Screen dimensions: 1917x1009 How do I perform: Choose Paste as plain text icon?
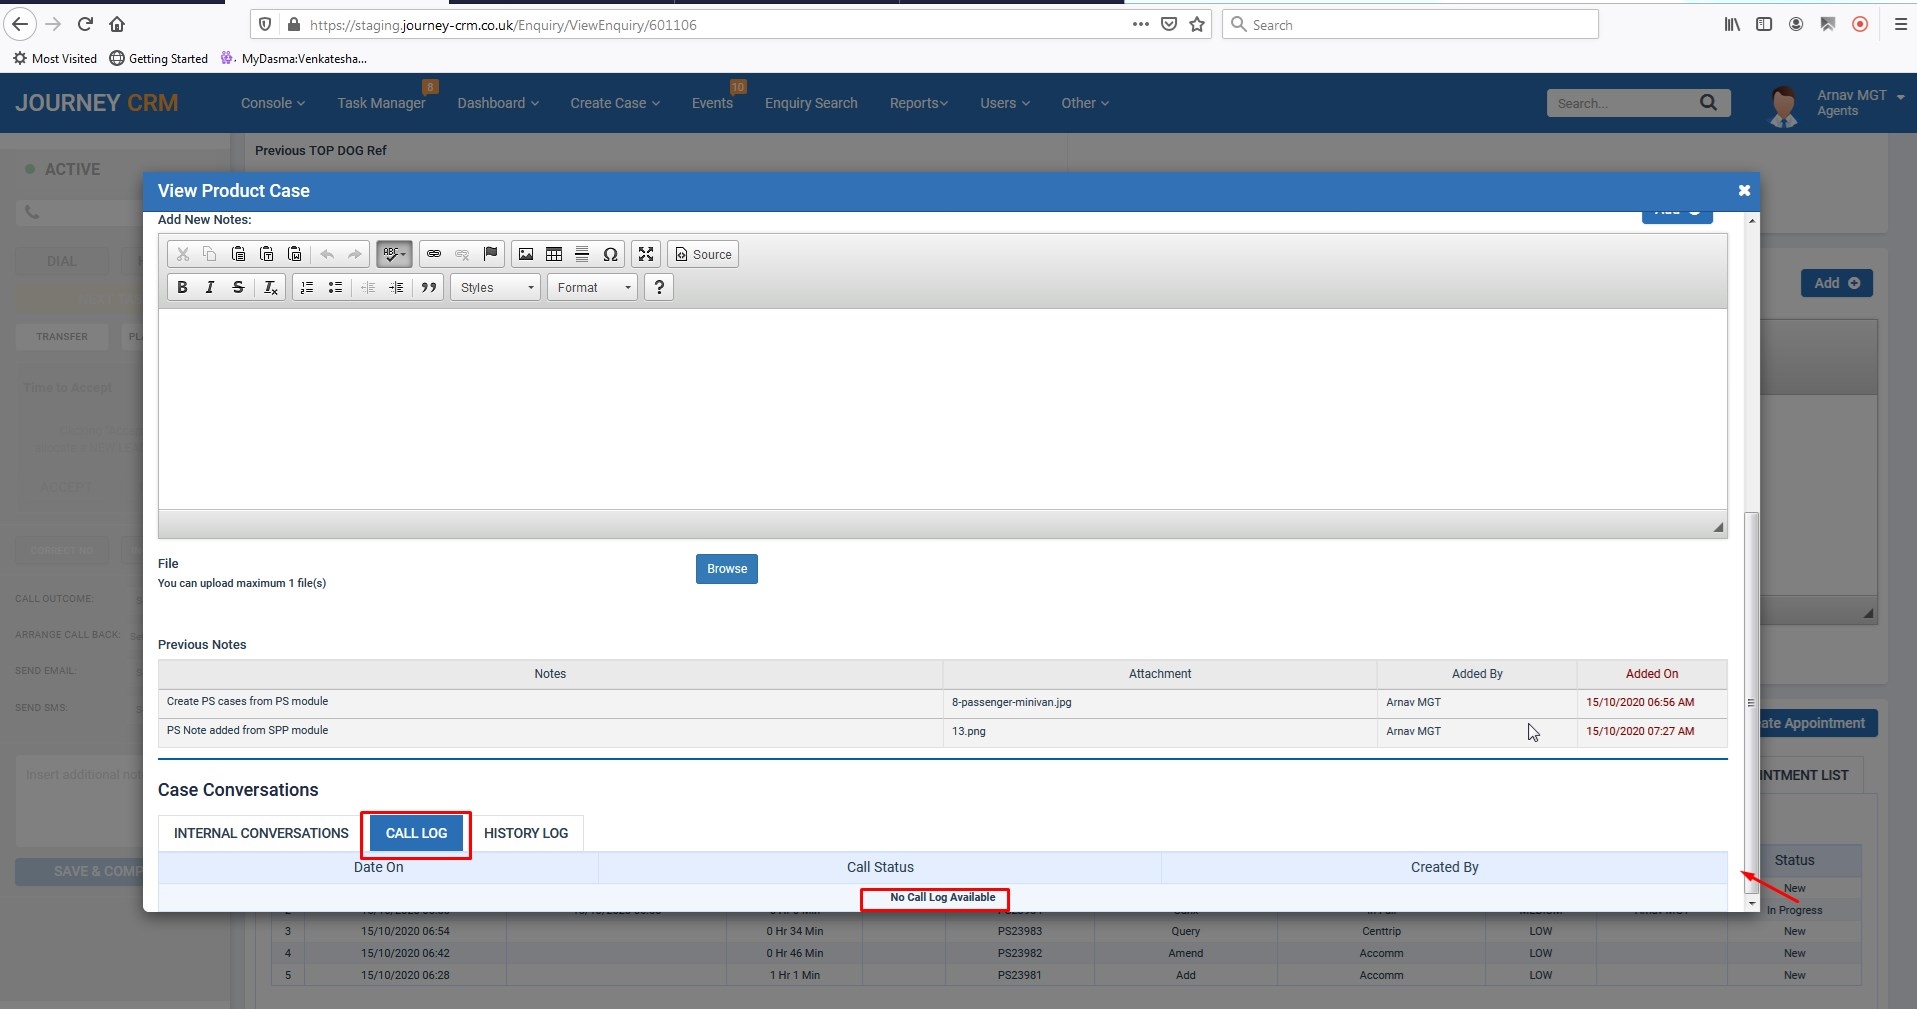tap(266, 254)
